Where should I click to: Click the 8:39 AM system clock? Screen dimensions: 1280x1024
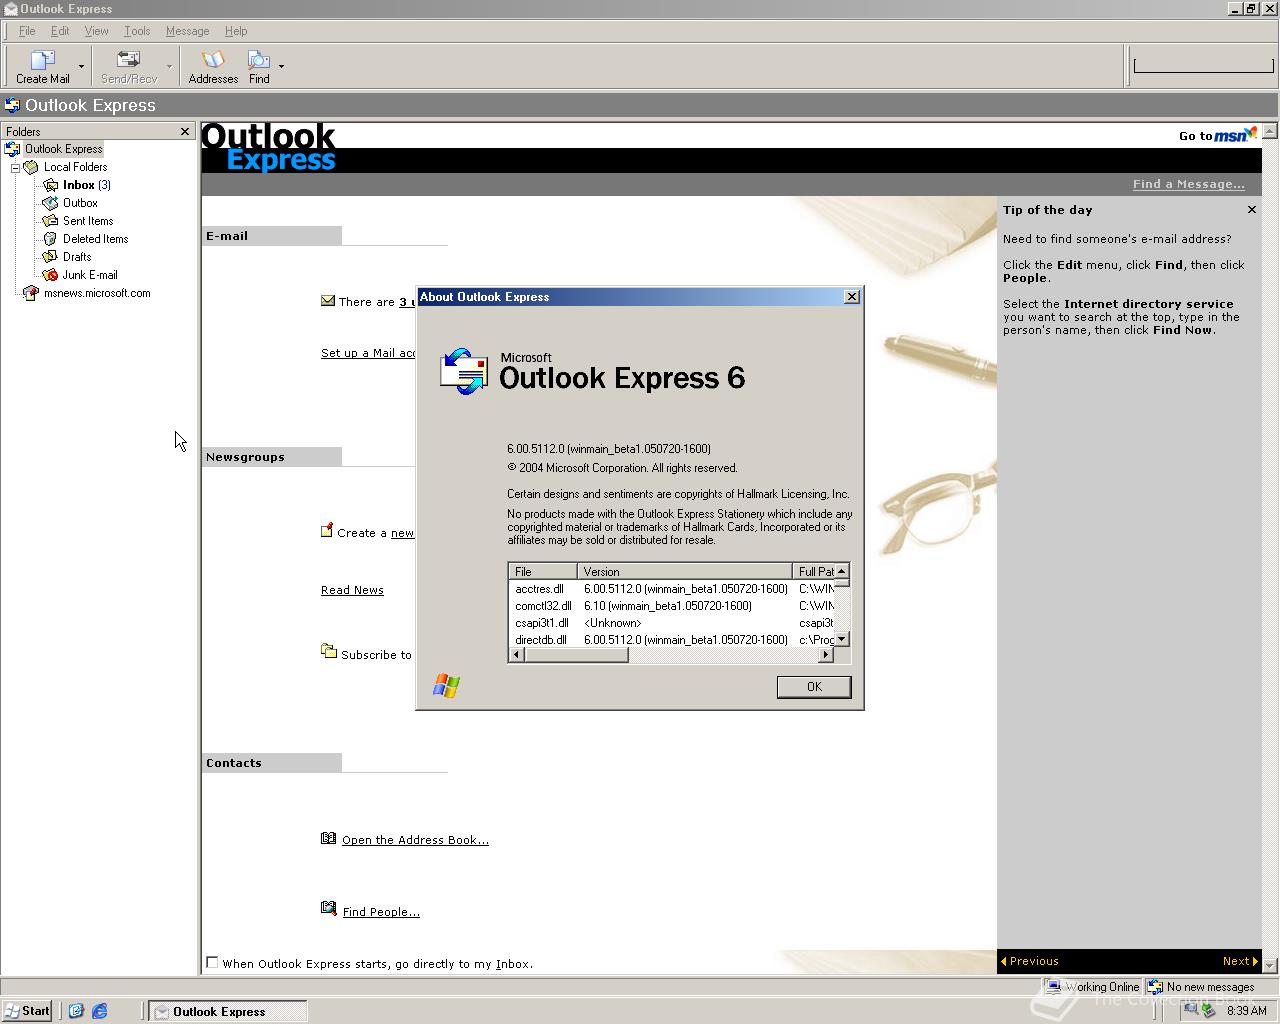pyautogui.click(x=1246, y=1011)
